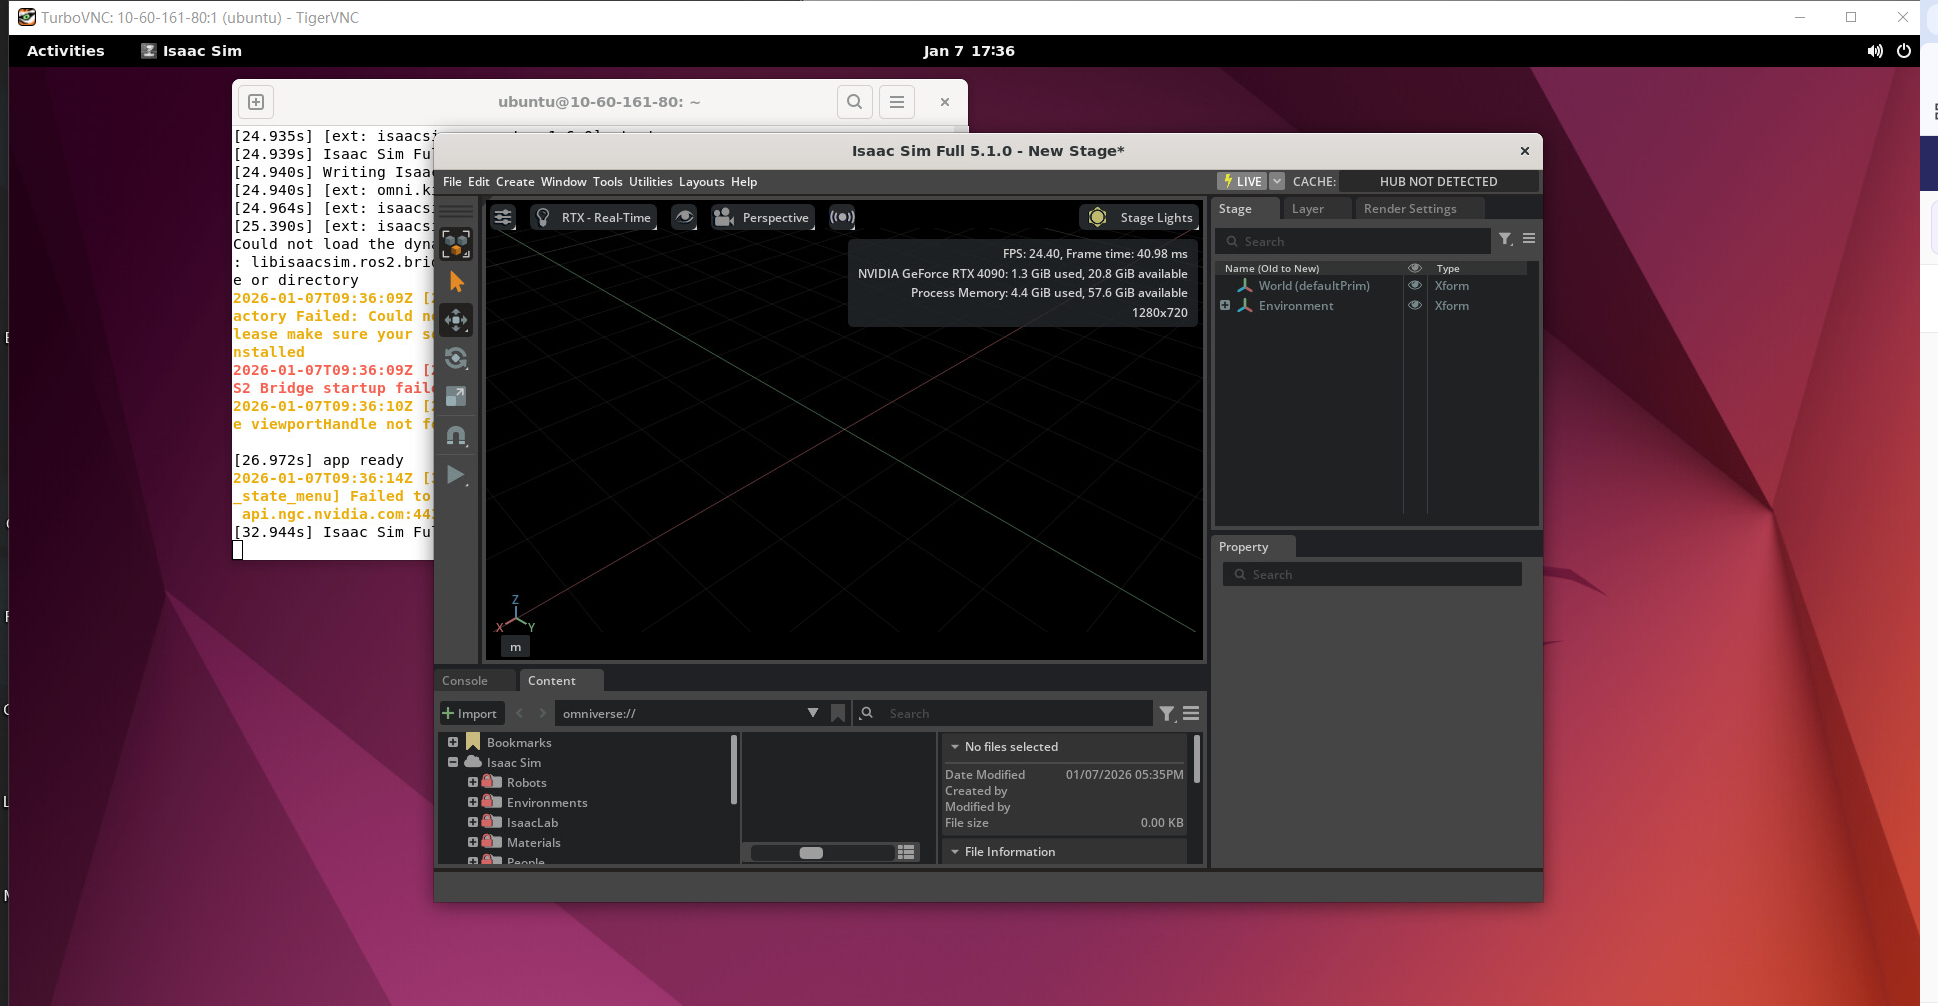The height and width of the screenshot is (1006, 1938).
Task: Click the Import button in Content
Action: coord(470,713)
